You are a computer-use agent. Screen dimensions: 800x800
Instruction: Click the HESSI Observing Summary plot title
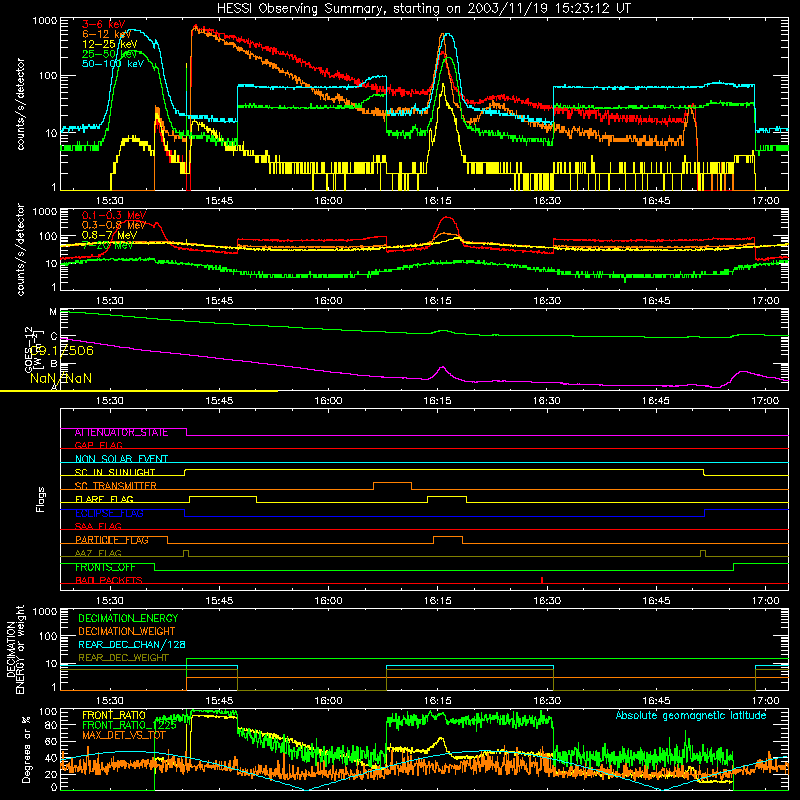[x=424, y=9]
